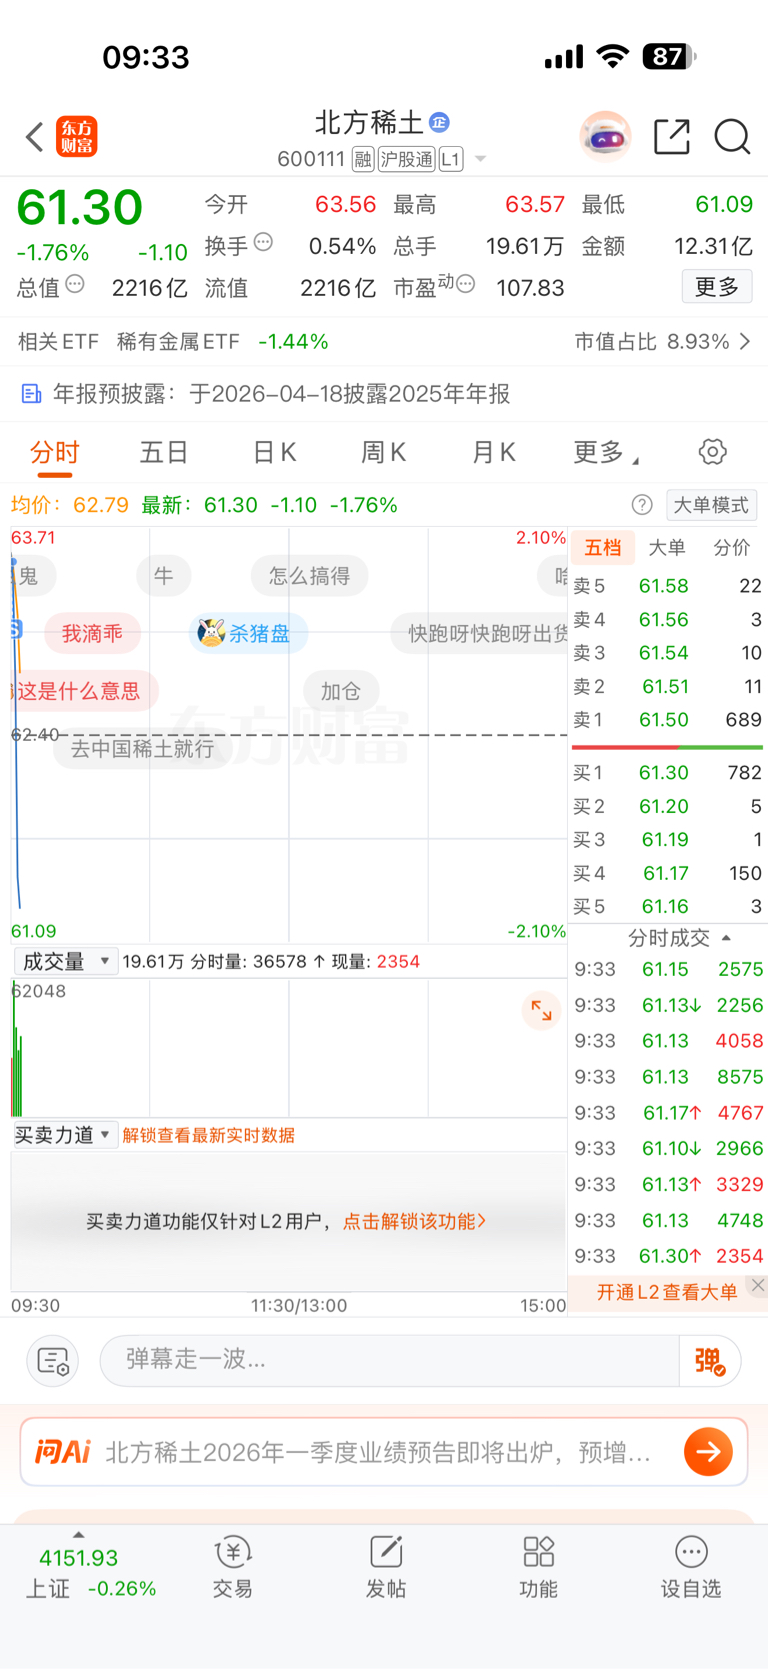Tap 设自选 in bottom bar
This screenshot has width=768, height=1669.
[691, 1567]
